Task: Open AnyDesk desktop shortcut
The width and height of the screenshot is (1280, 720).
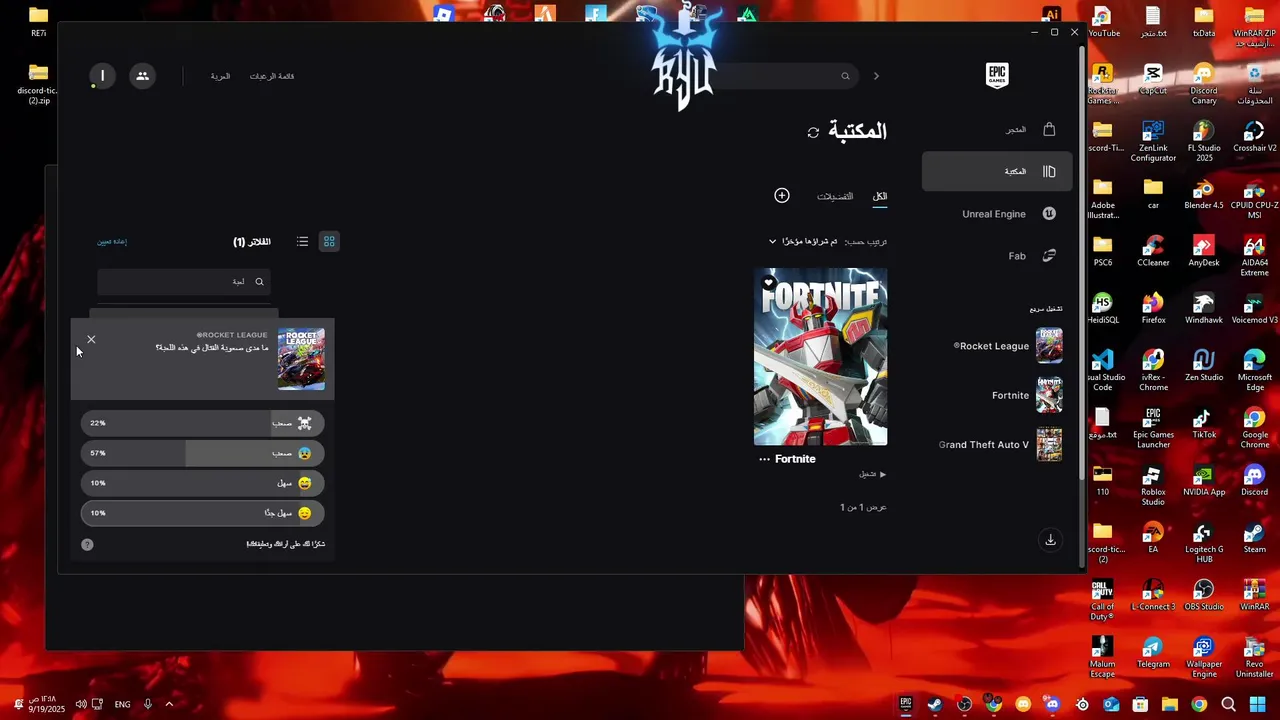Action: coord(1204,251)
